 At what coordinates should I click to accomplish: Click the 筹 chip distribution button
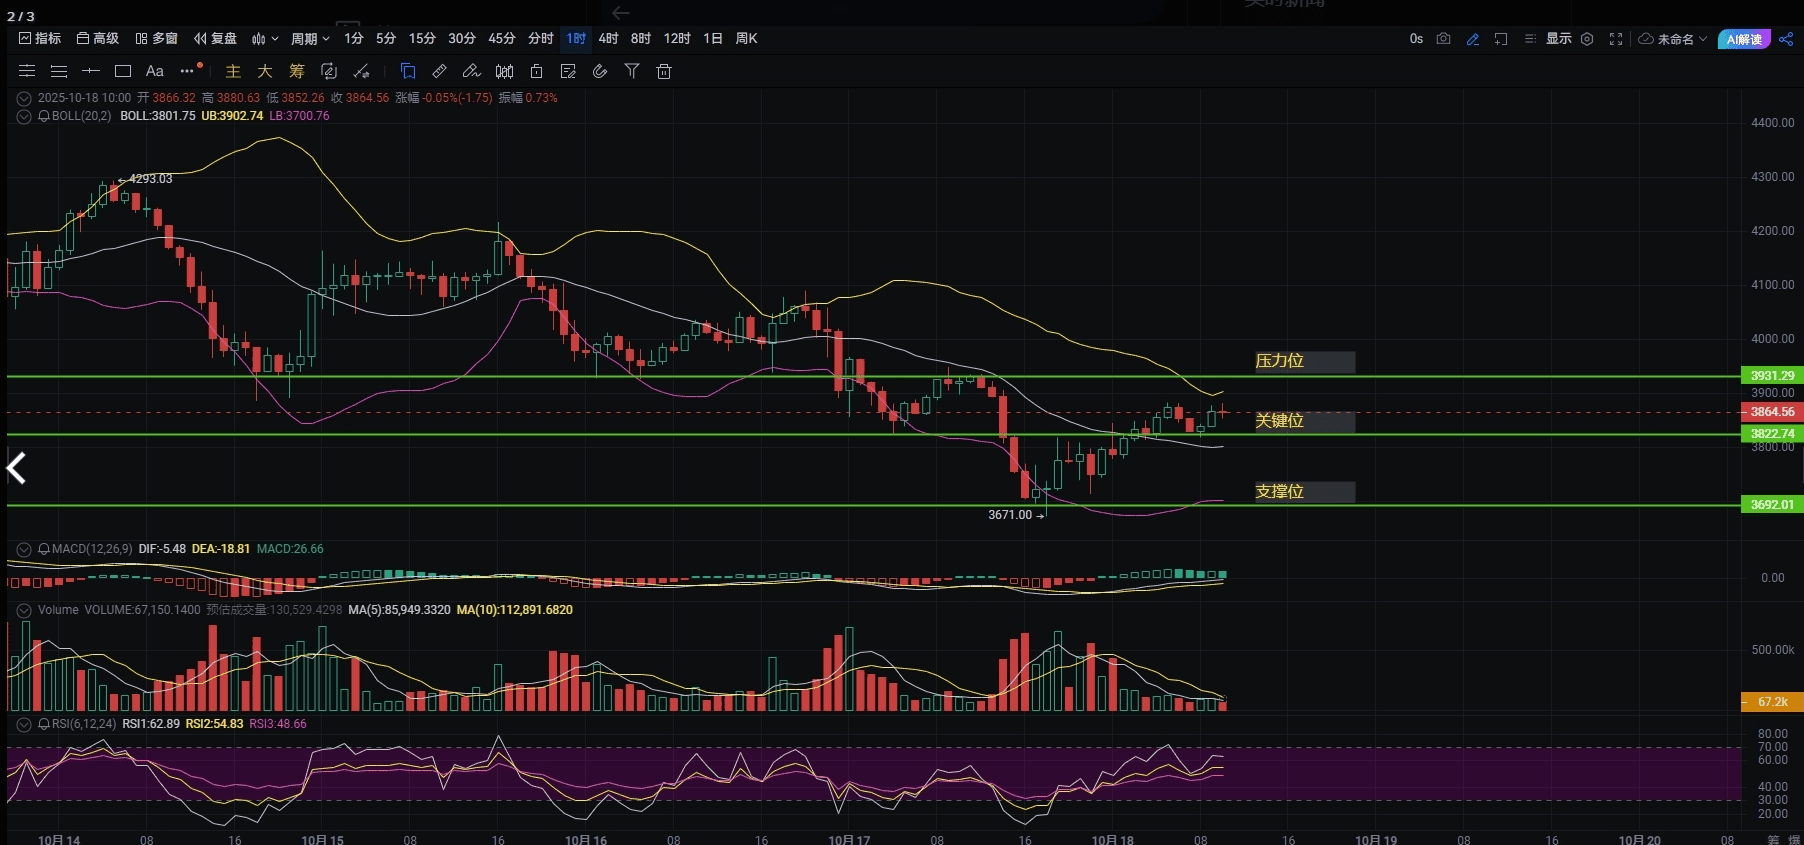pos(297,71)
